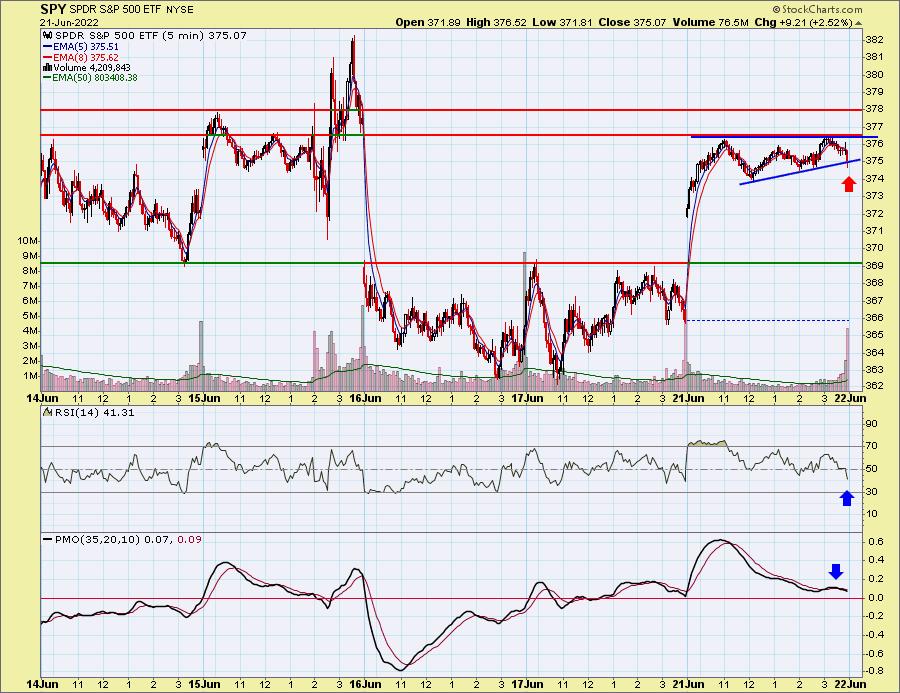
Task: Click the High 376.52 value
Action: 496,22
